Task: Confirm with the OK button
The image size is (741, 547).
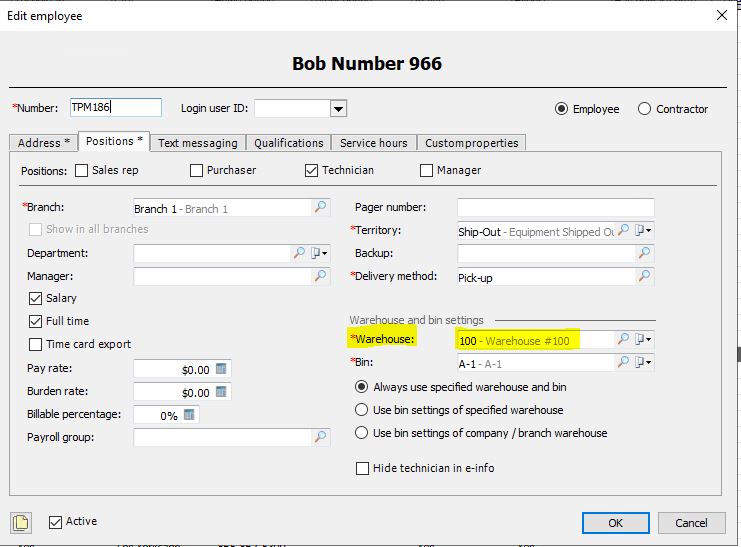Action: 616,523
